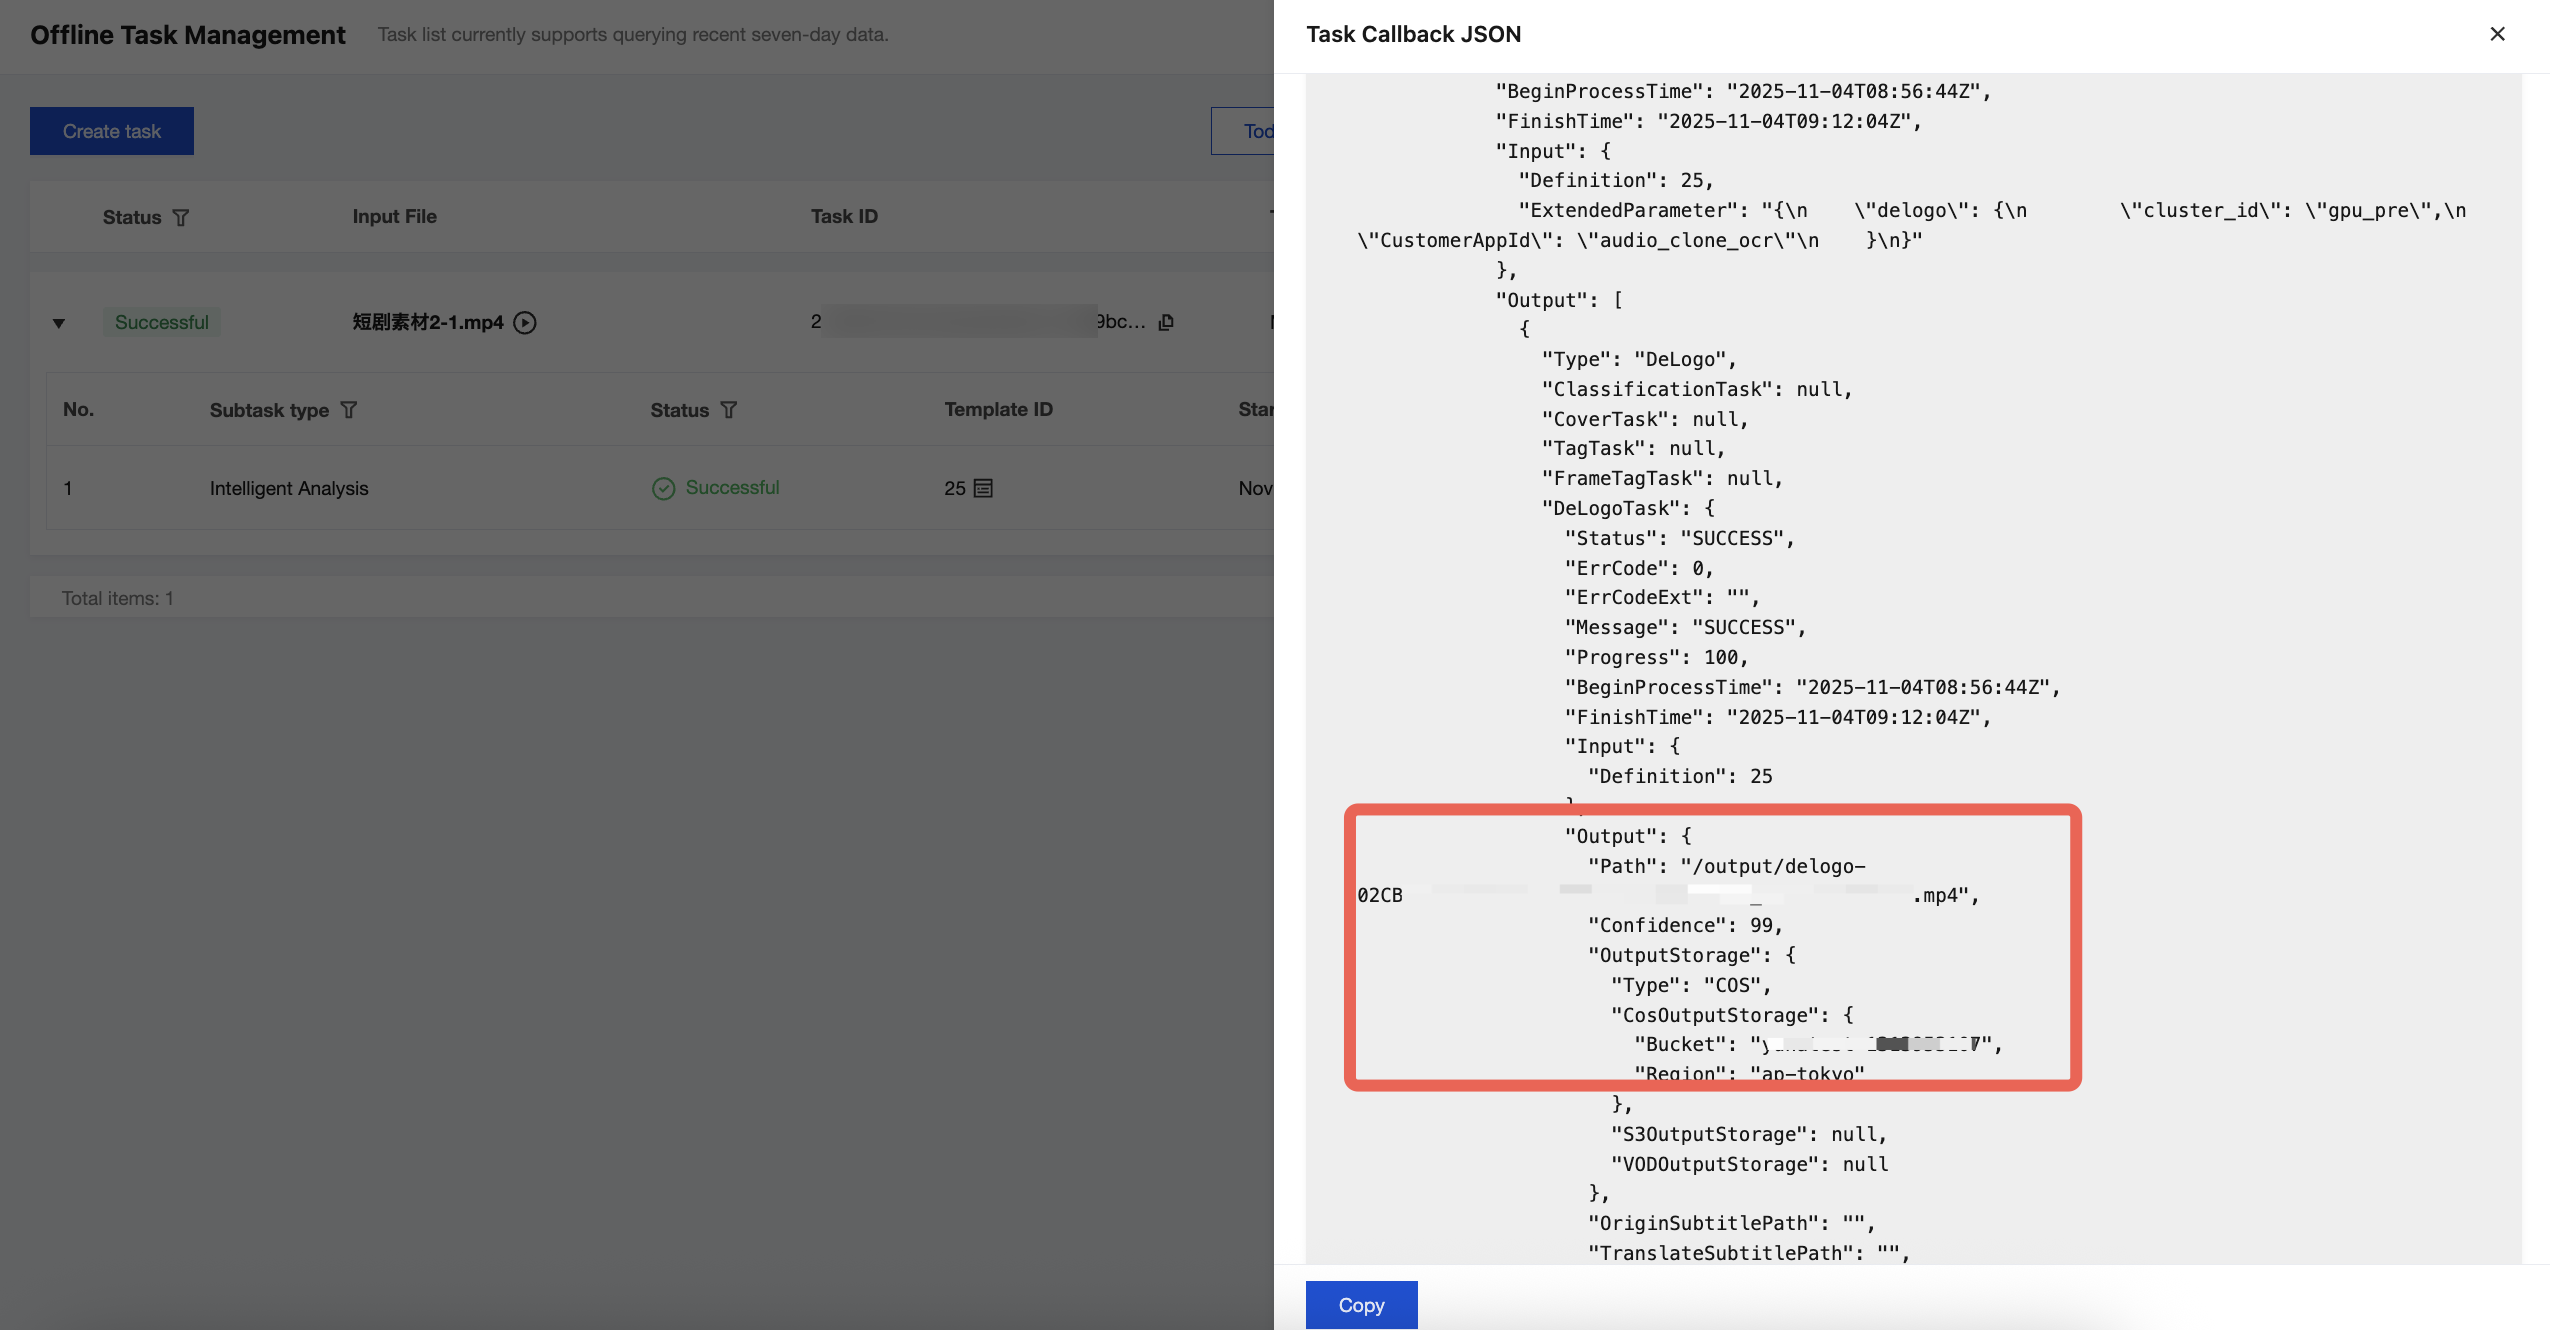The image size is (2550, 1330).
Task: View template 25 details icon
Action: click(x=983, y=488)
